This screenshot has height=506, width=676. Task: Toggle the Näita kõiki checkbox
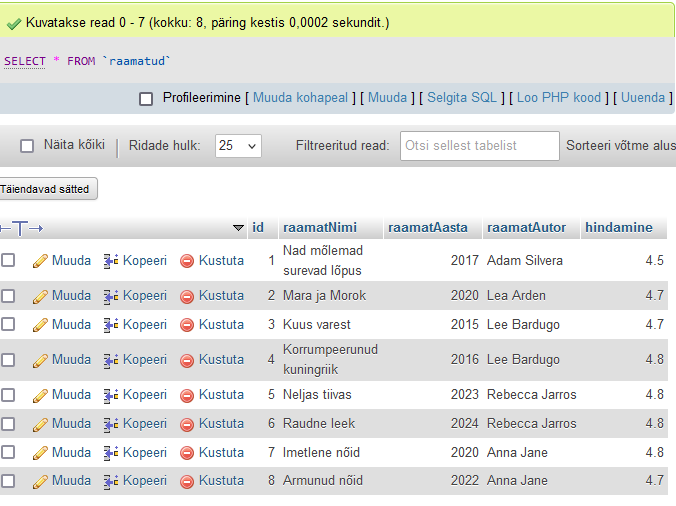(x=27, y=146)
